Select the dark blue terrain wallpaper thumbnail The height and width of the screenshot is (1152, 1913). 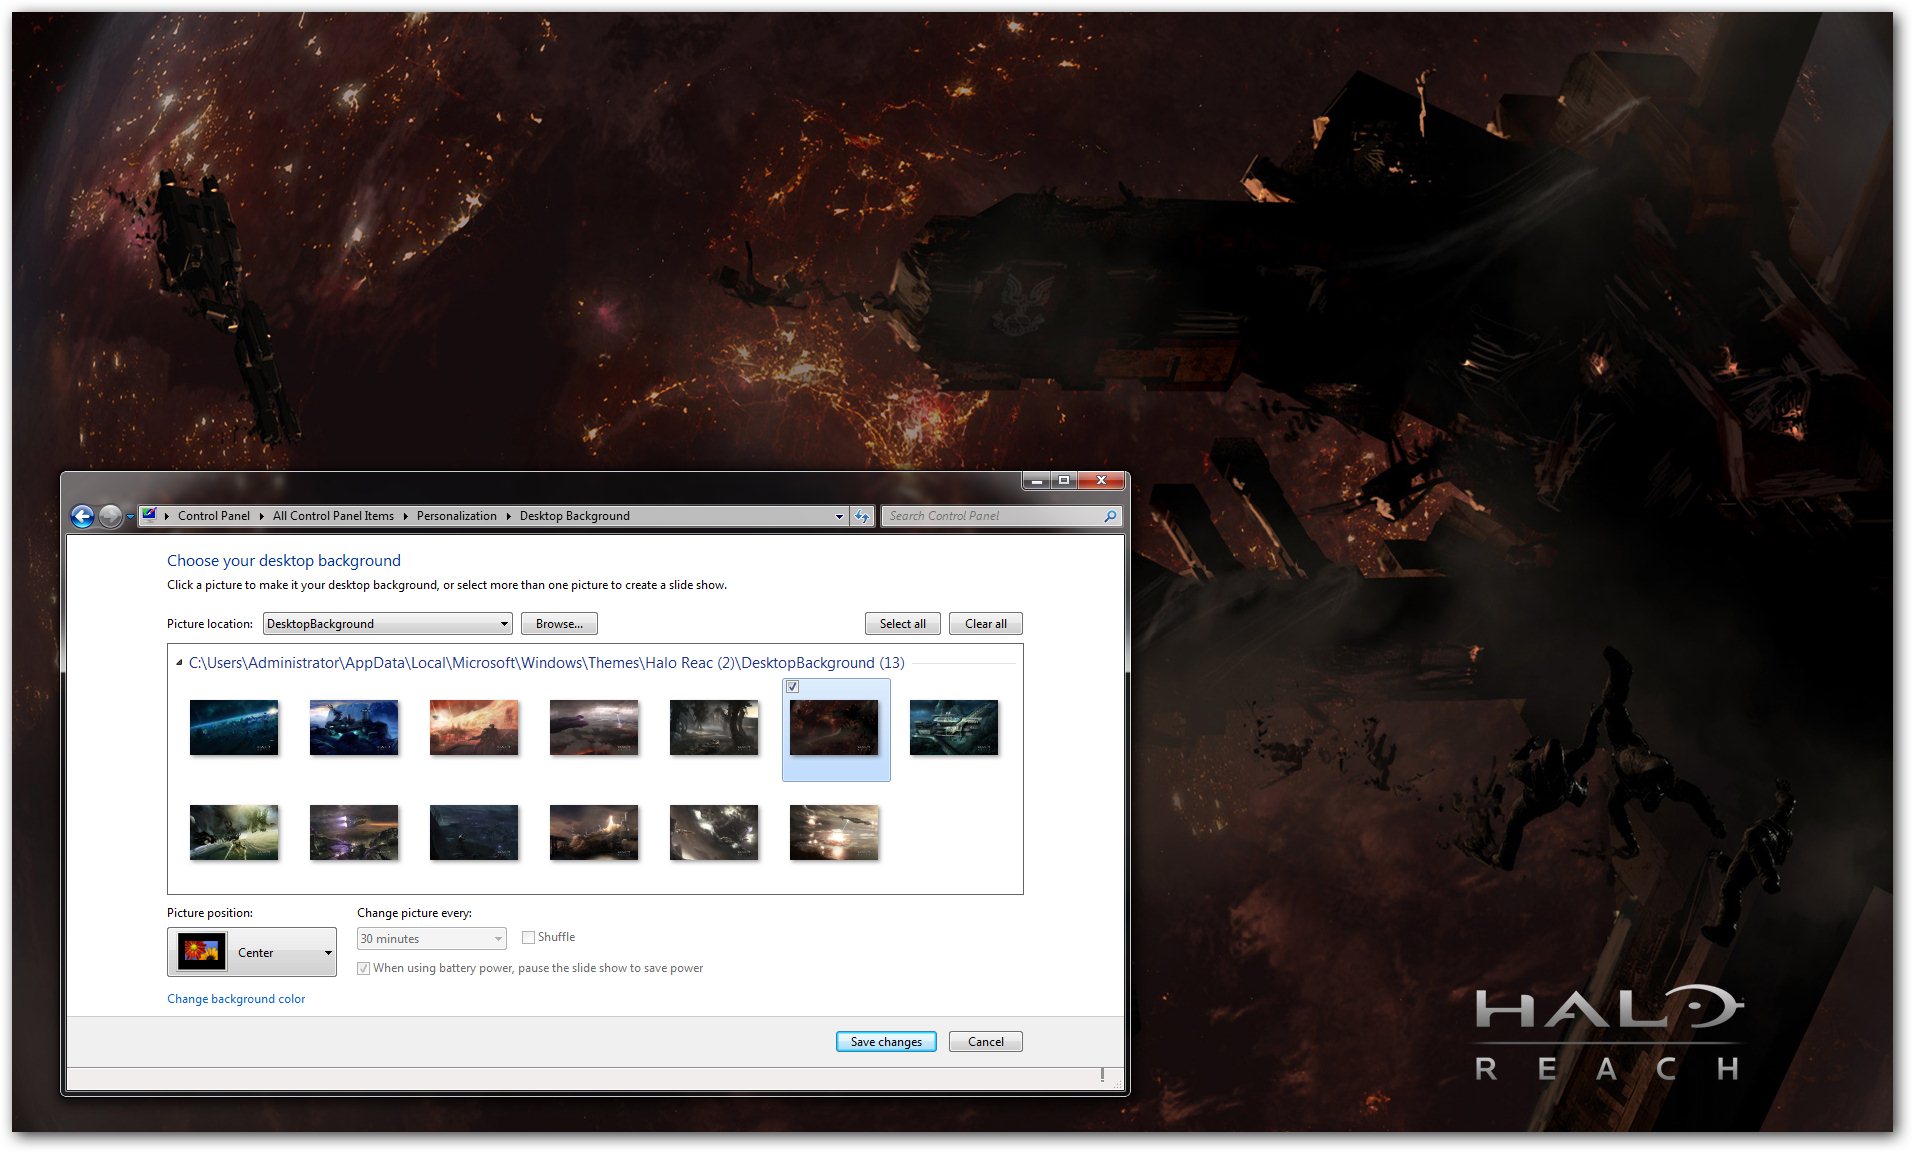coord(474,832)
